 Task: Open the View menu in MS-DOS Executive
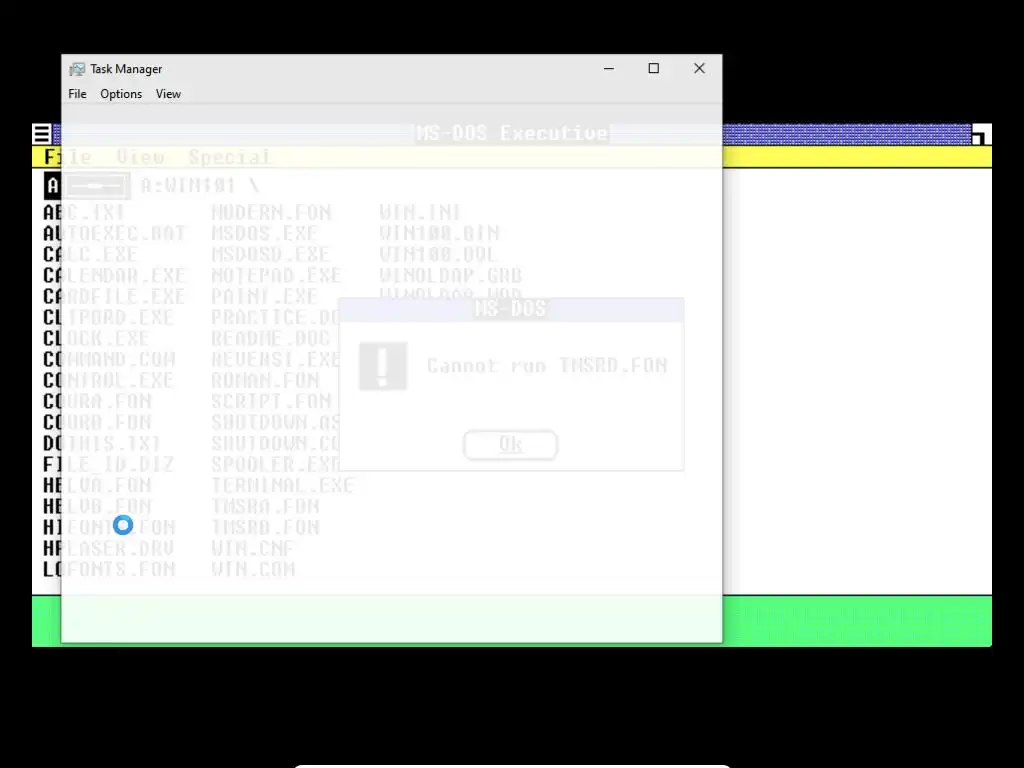140,157
